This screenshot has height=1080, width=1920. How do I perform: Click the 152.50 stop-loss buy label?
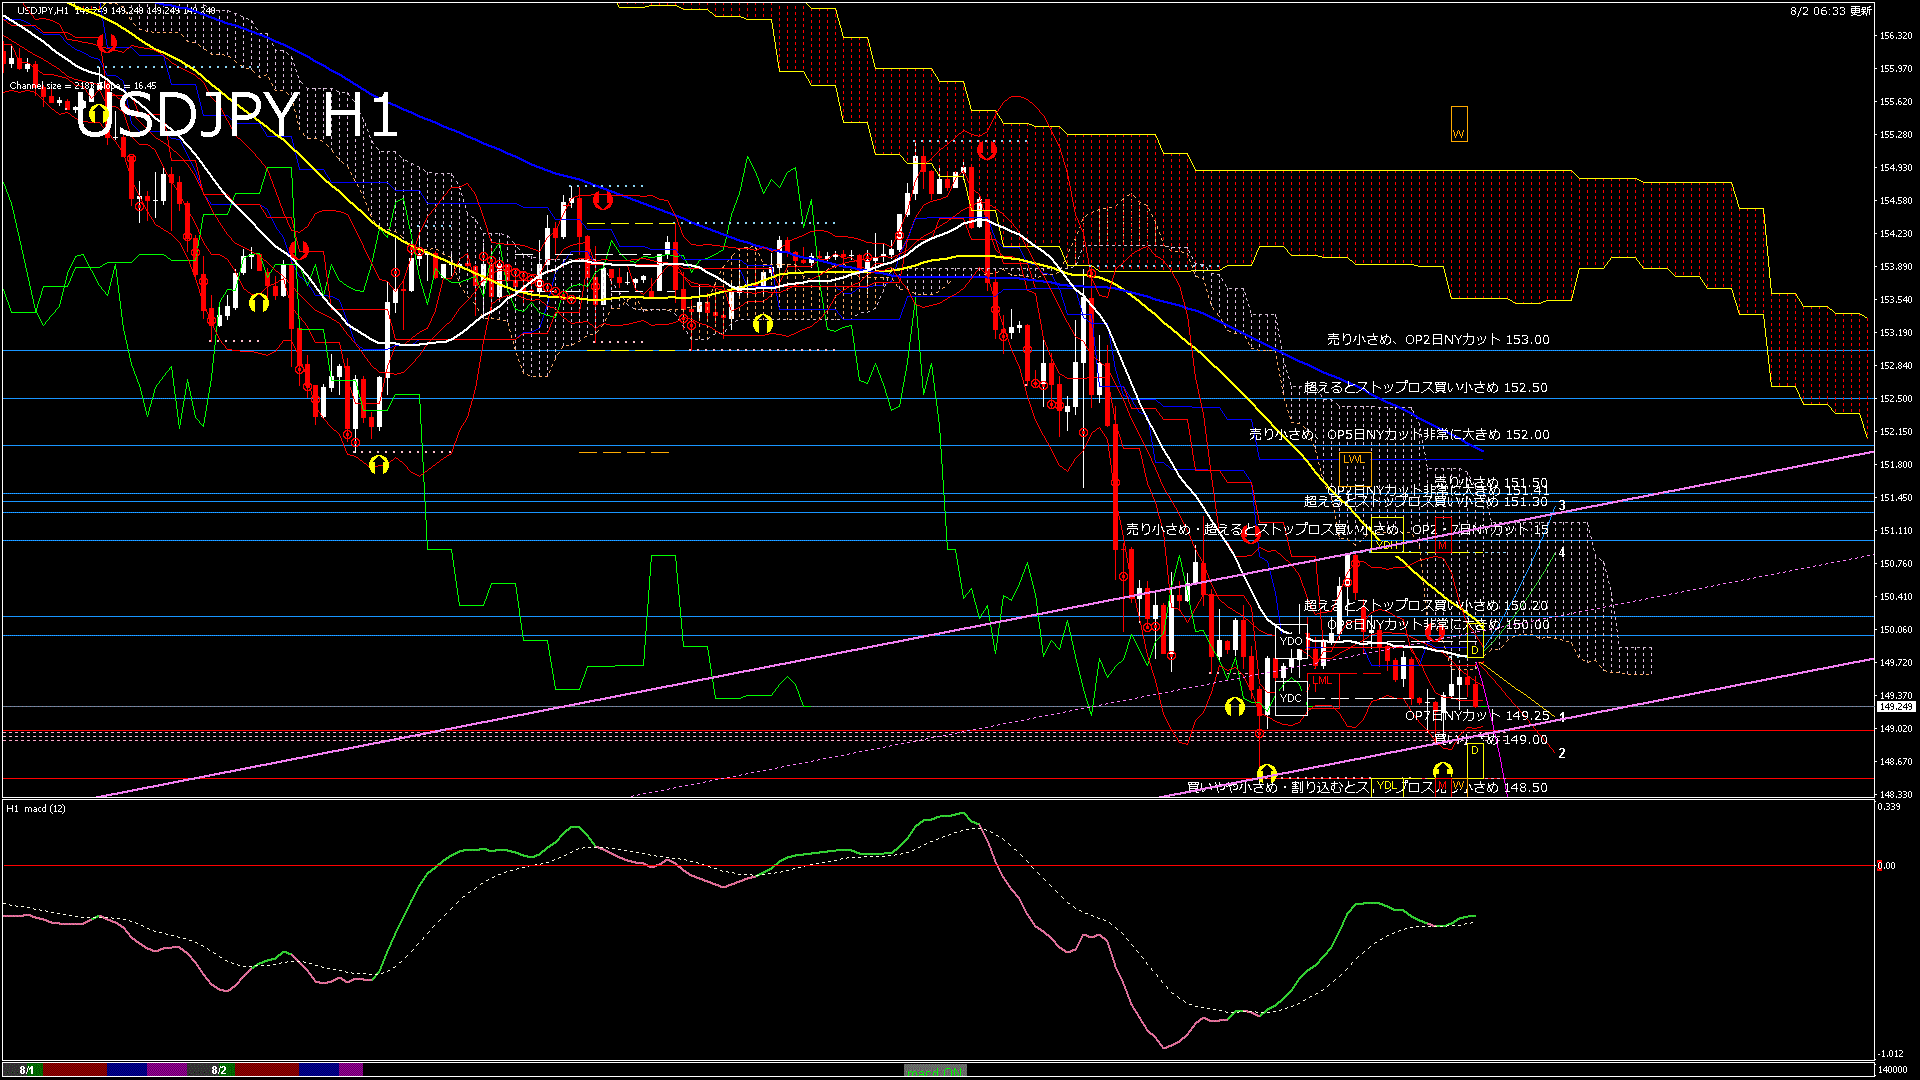click(x=1425, y=388)
